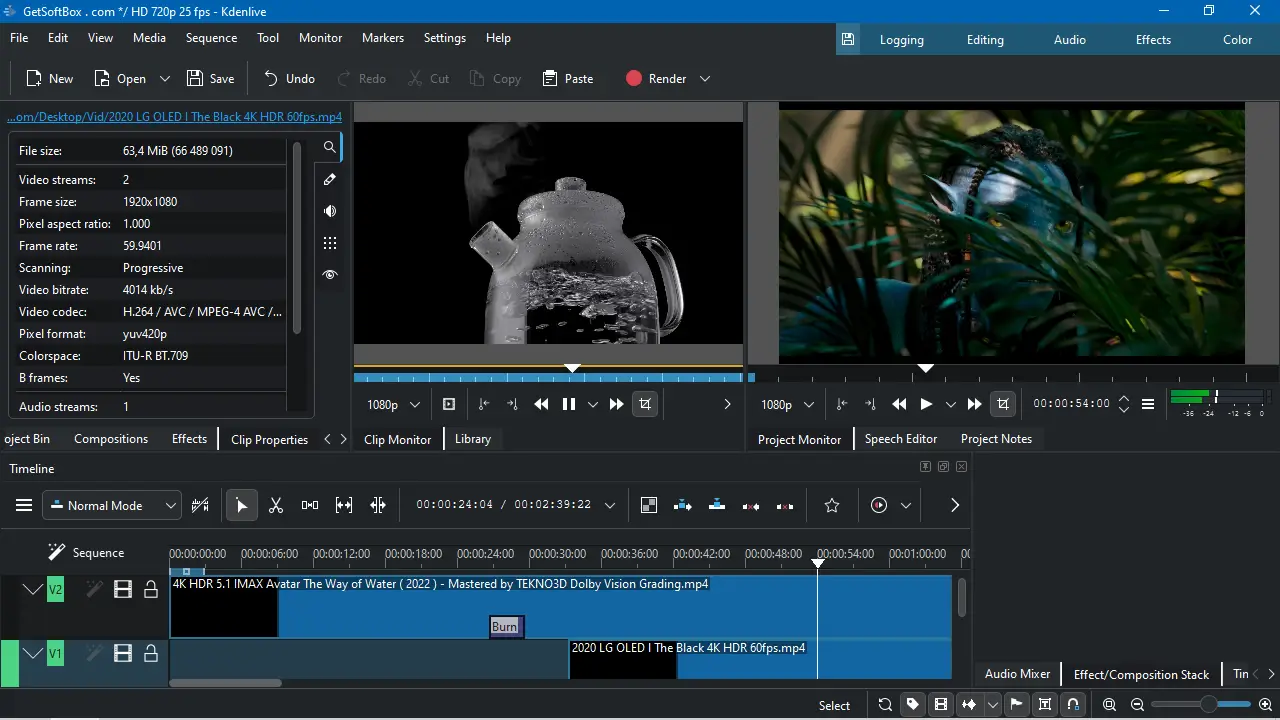Toggle show markers flag in status bar
Viewport: 1280px width, 720px height.
tap(1017, 704)
